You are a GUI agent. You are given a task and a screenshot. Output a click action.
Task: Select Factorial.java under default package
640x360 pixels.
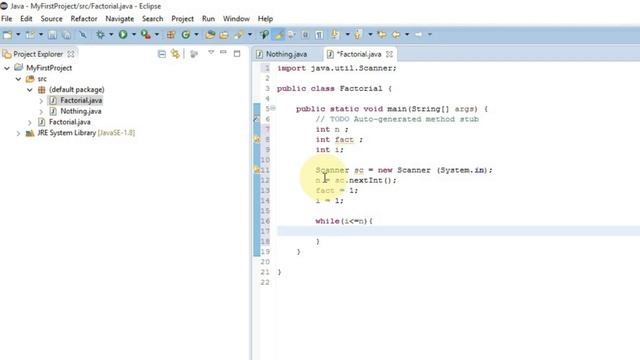point(81,100)
